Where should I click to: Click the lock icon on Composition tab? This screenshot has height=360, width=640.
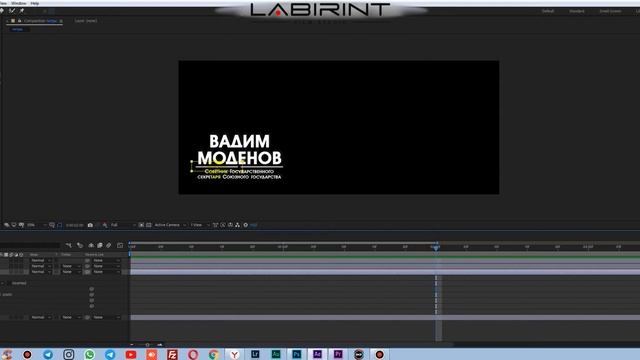point(19,20)
